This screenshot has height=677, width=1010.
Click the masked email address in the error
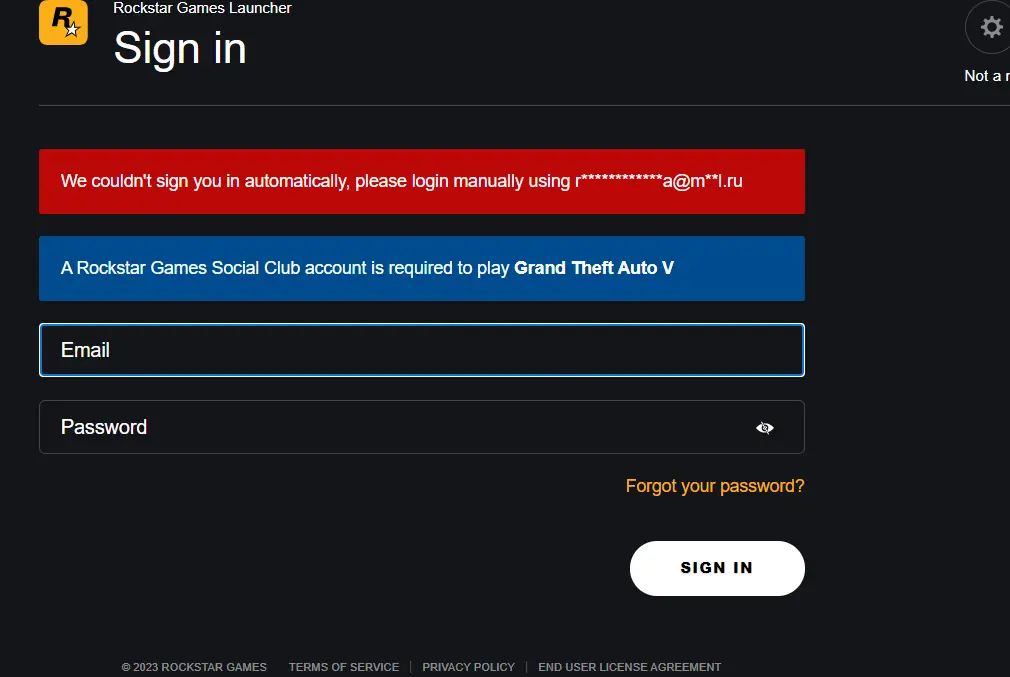(658, 181)
